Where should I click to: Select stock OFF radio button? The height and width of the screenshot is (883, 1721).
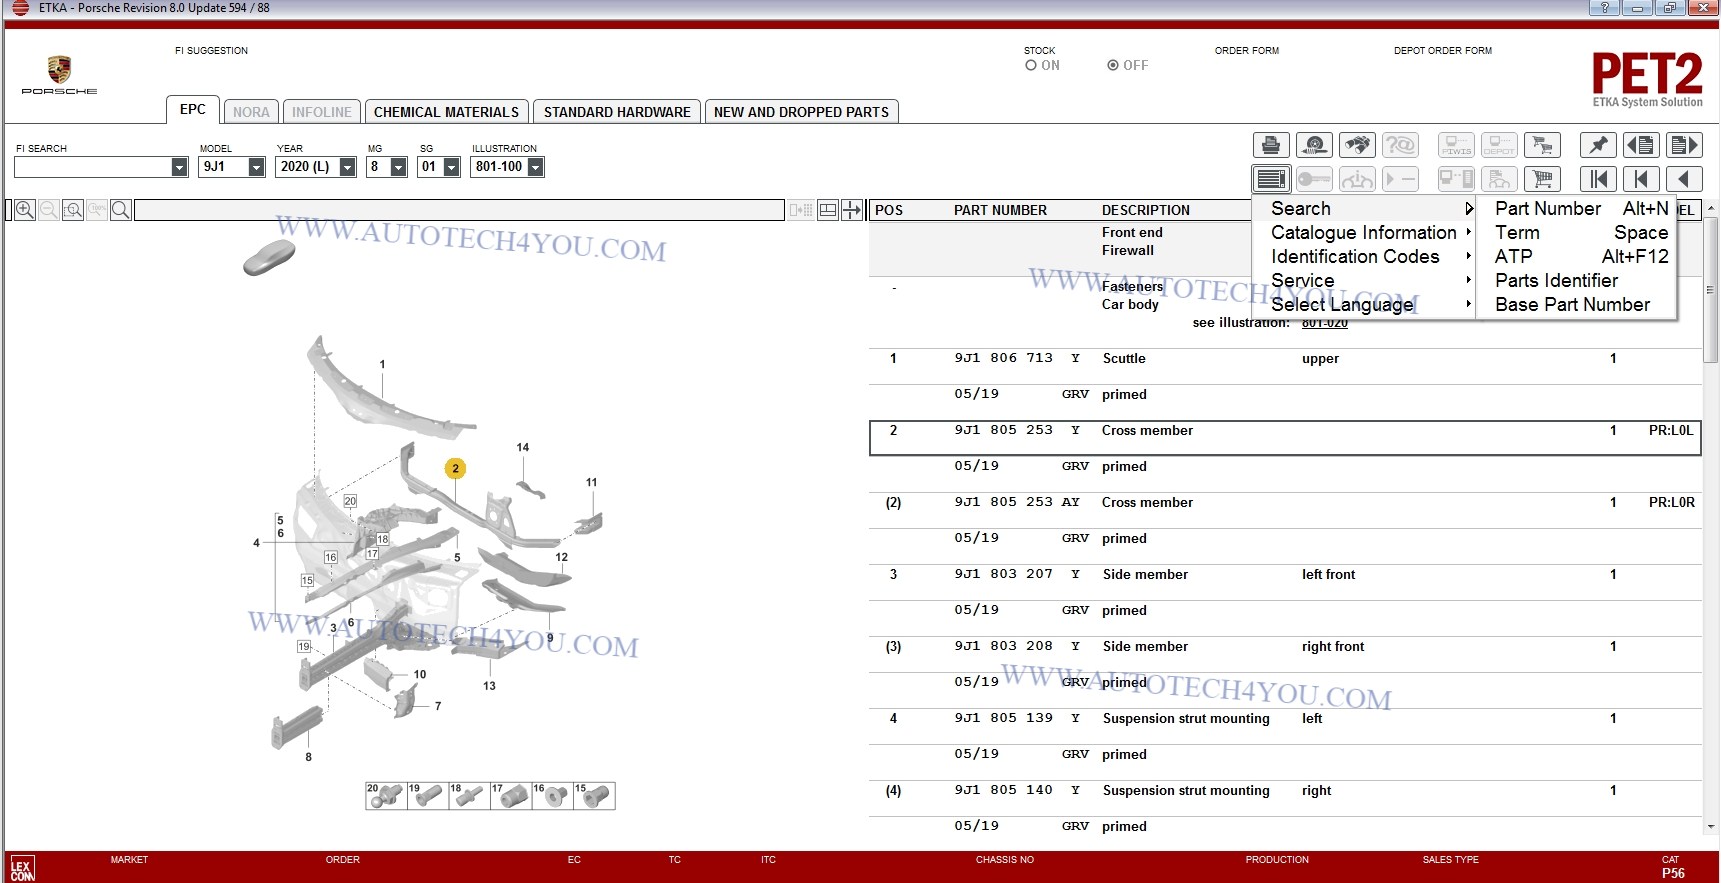click(x=1113, y=66)
